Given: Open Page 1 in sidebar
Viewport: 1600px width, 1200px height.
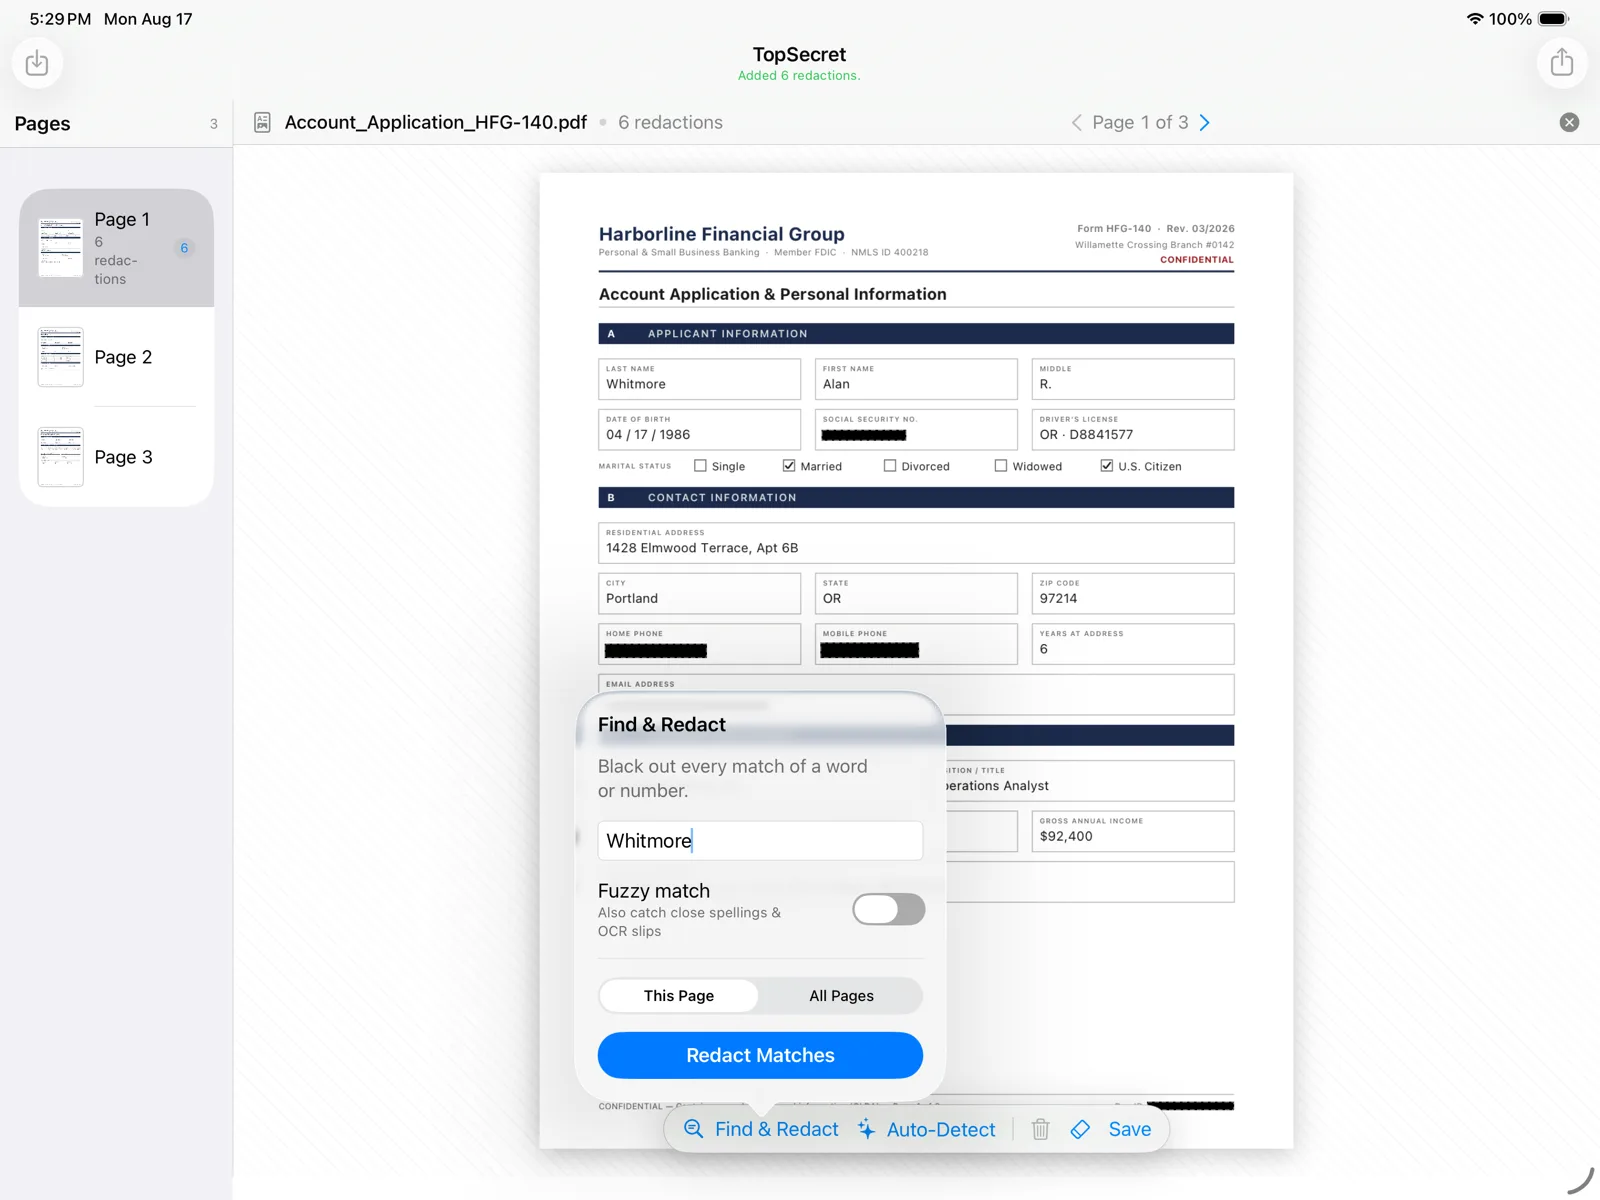Looking at the screenshot, I should [x=116, y=248].
